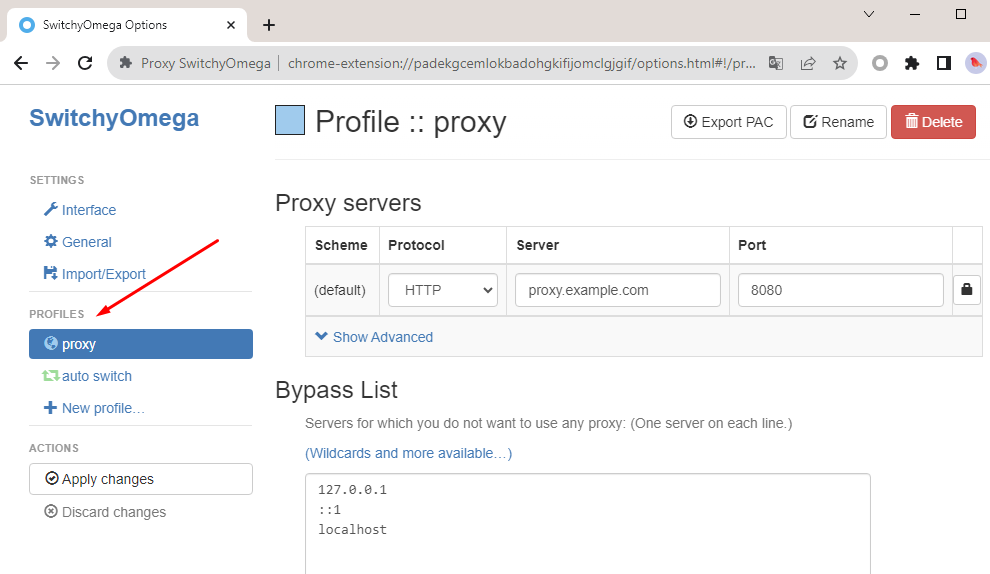Click the lock icon for proxy authentication
Viewport: 990px width, 574px height.
coord(966,290)
